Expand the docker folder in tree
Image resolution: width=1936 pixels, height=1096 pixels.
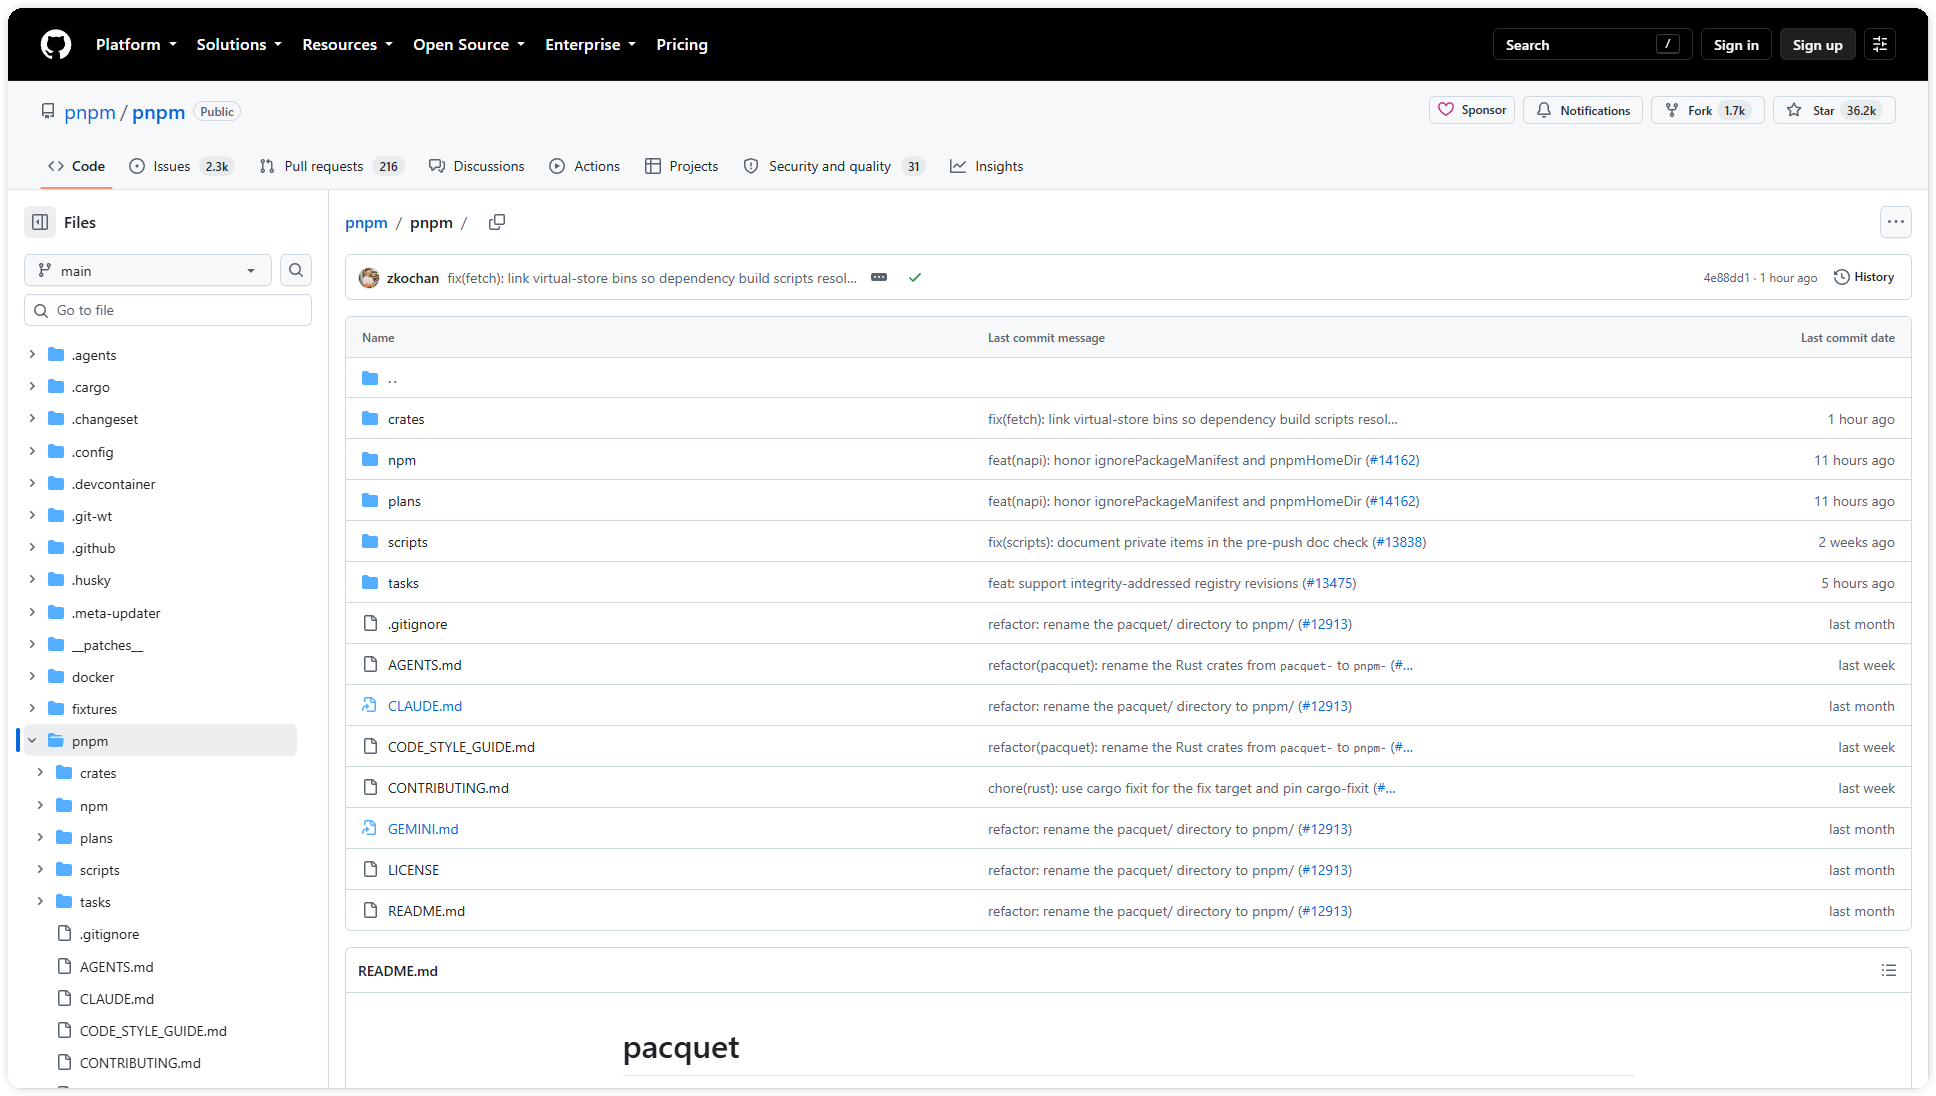(32, 676)
